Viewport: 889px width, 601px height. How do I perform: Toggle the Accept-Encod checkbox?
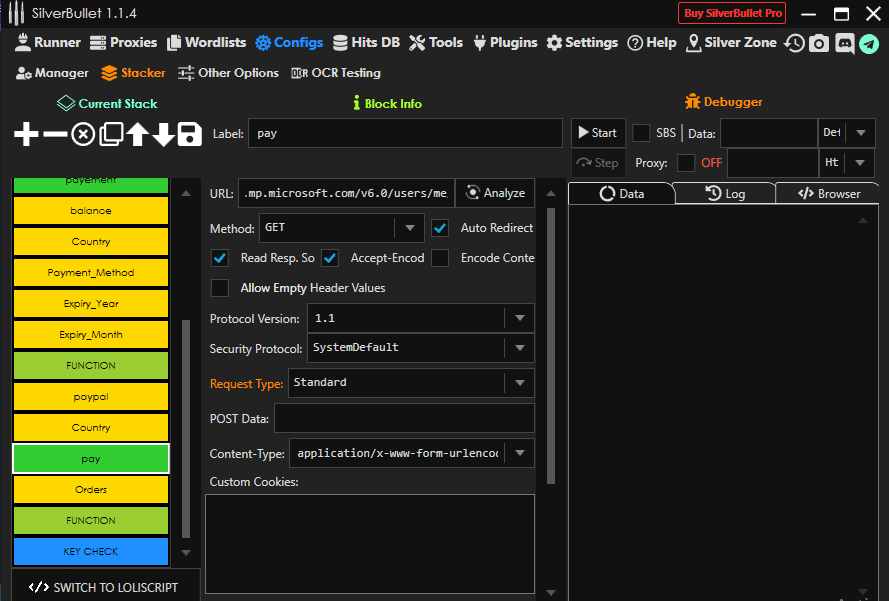click(329, 259)
